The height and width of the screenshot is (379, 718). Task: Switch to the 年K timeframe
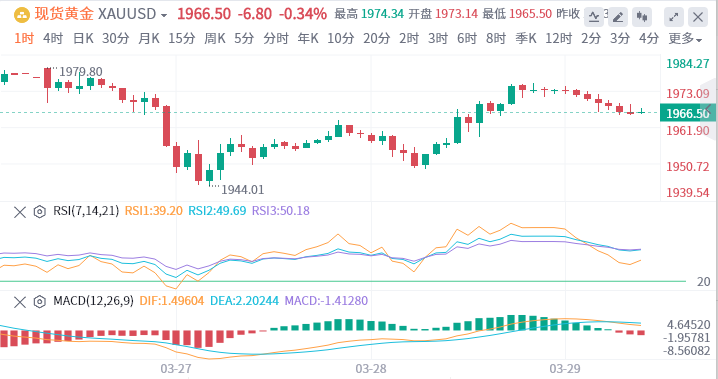point(308,39)
